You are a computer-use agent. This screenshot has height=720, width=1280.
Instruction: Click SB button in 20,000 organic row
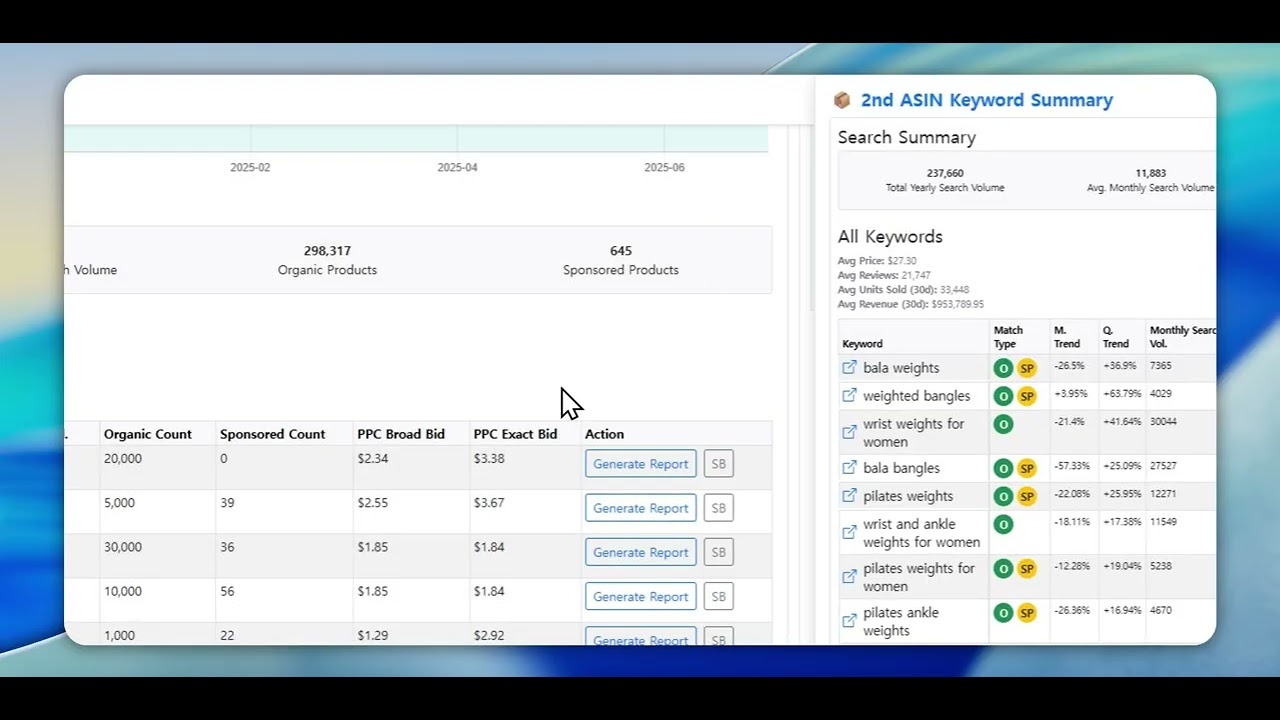click(x=719, y=464)
